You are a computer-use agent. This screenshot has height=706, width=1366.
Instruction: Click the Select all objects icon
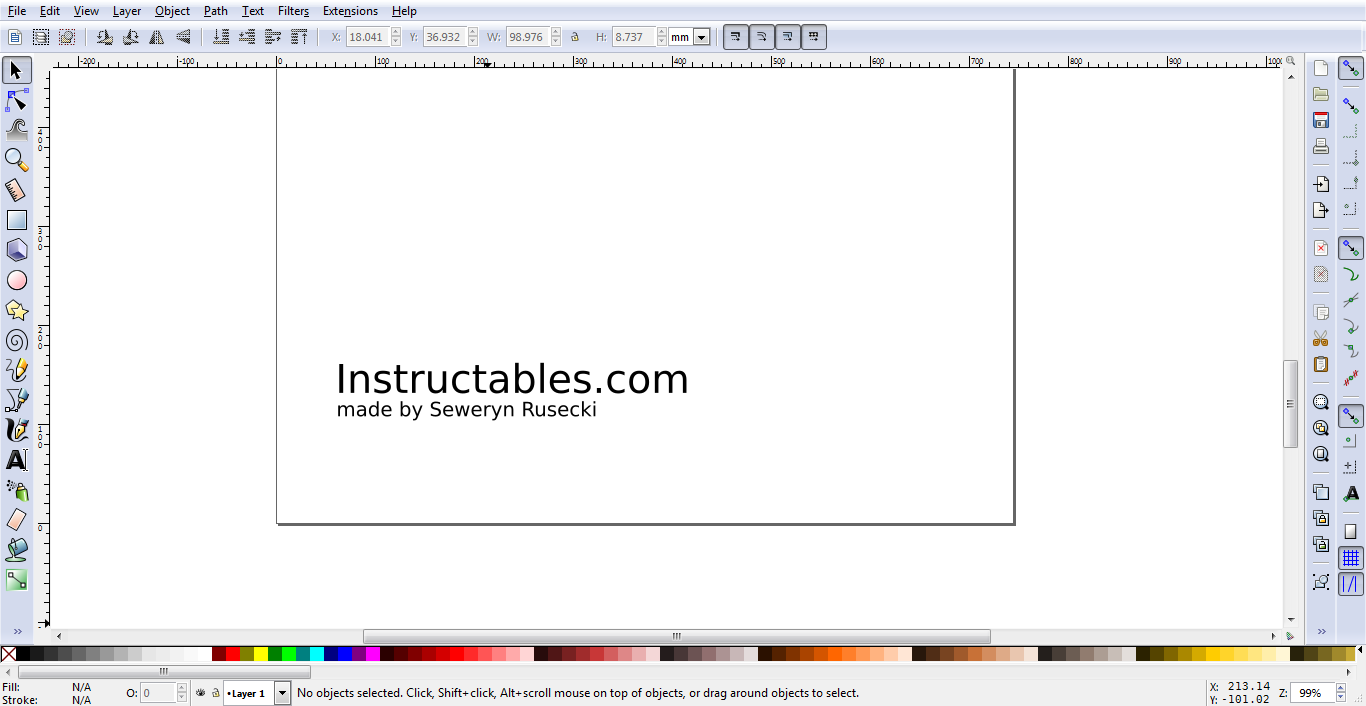point(15,37)
